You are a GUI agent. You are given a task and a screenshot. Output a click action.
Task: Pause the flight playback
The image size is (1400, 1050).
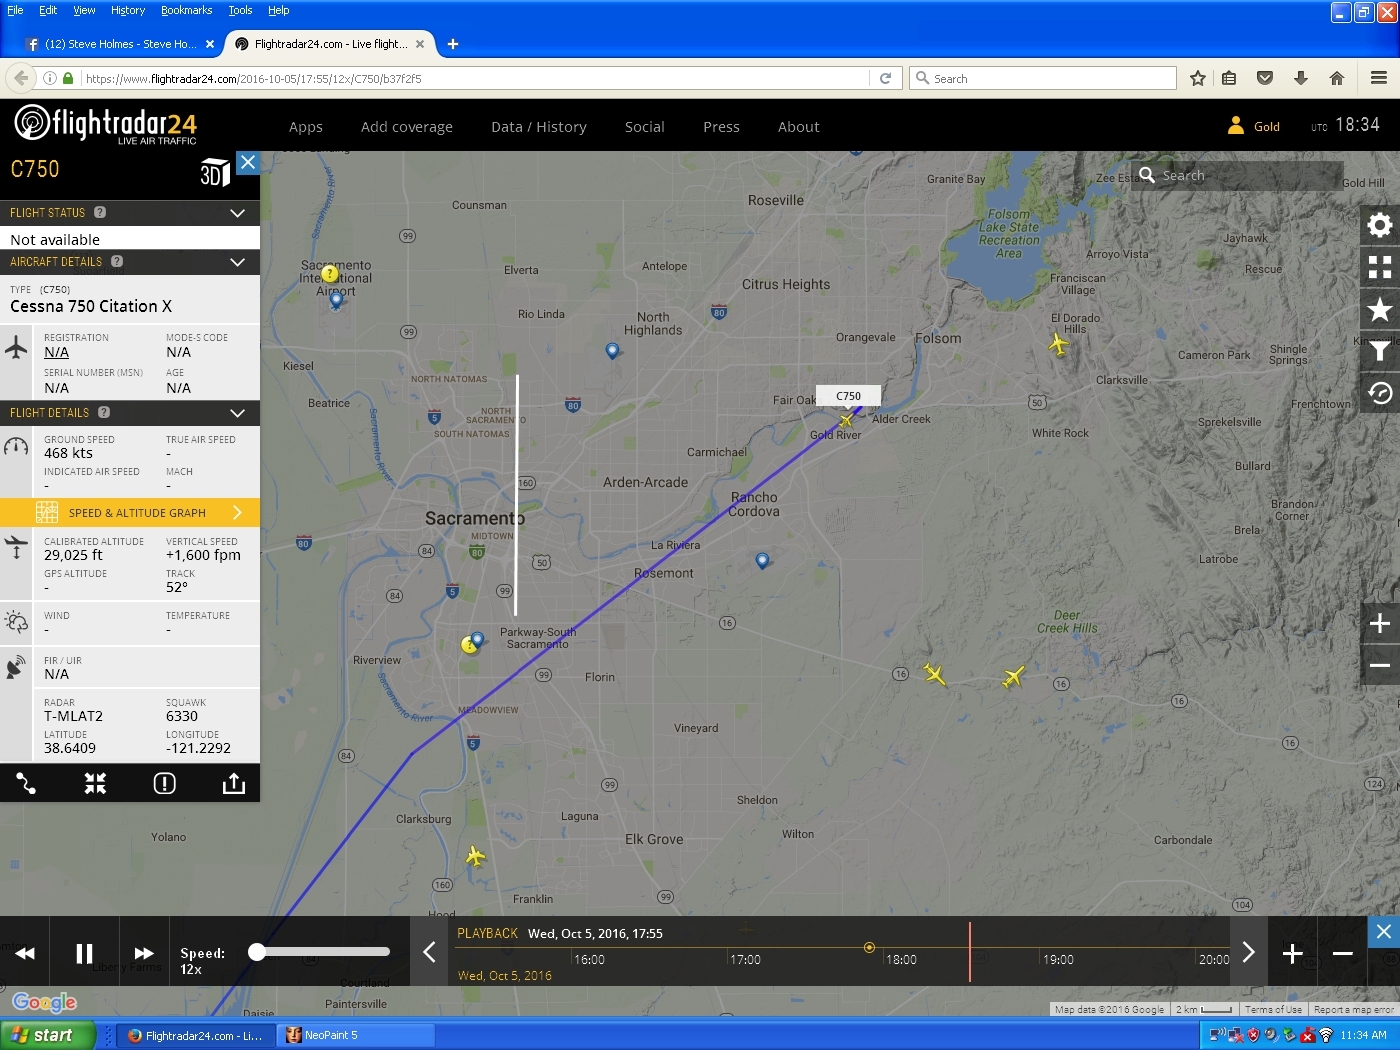(84, 953)
